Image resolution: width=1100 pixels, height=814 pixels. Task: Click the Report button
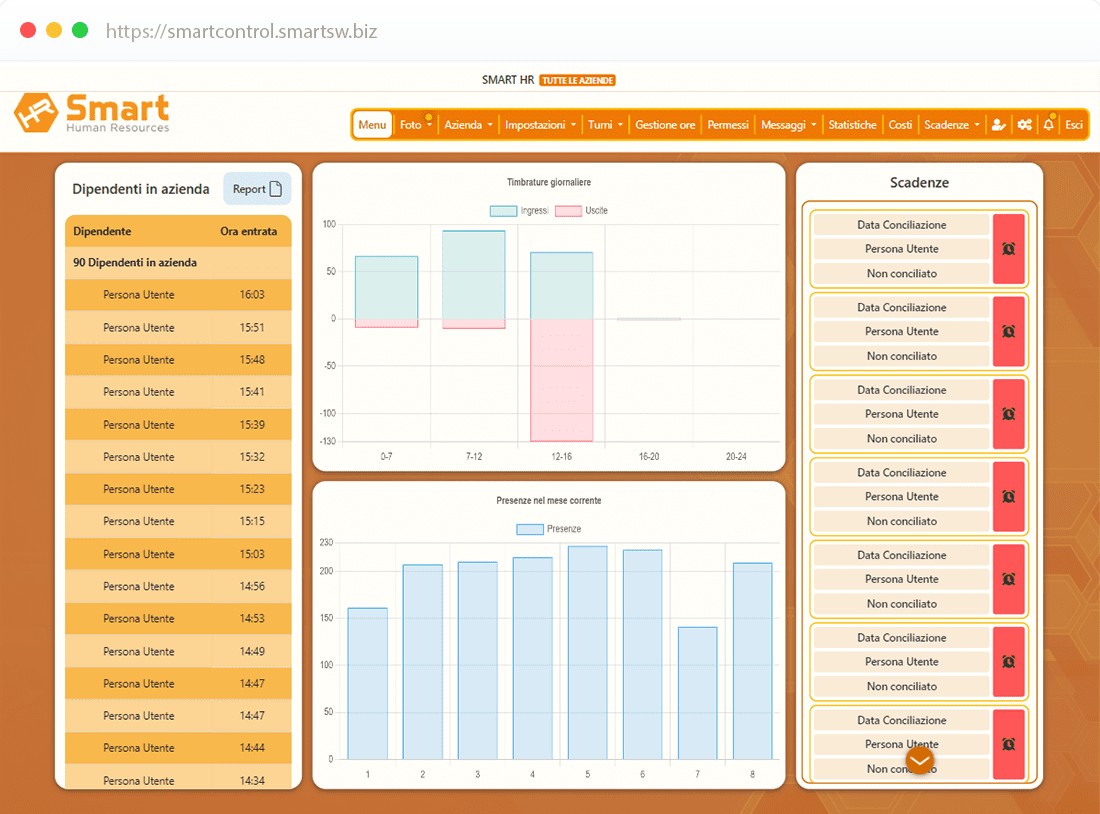click(x=257, y=189)
